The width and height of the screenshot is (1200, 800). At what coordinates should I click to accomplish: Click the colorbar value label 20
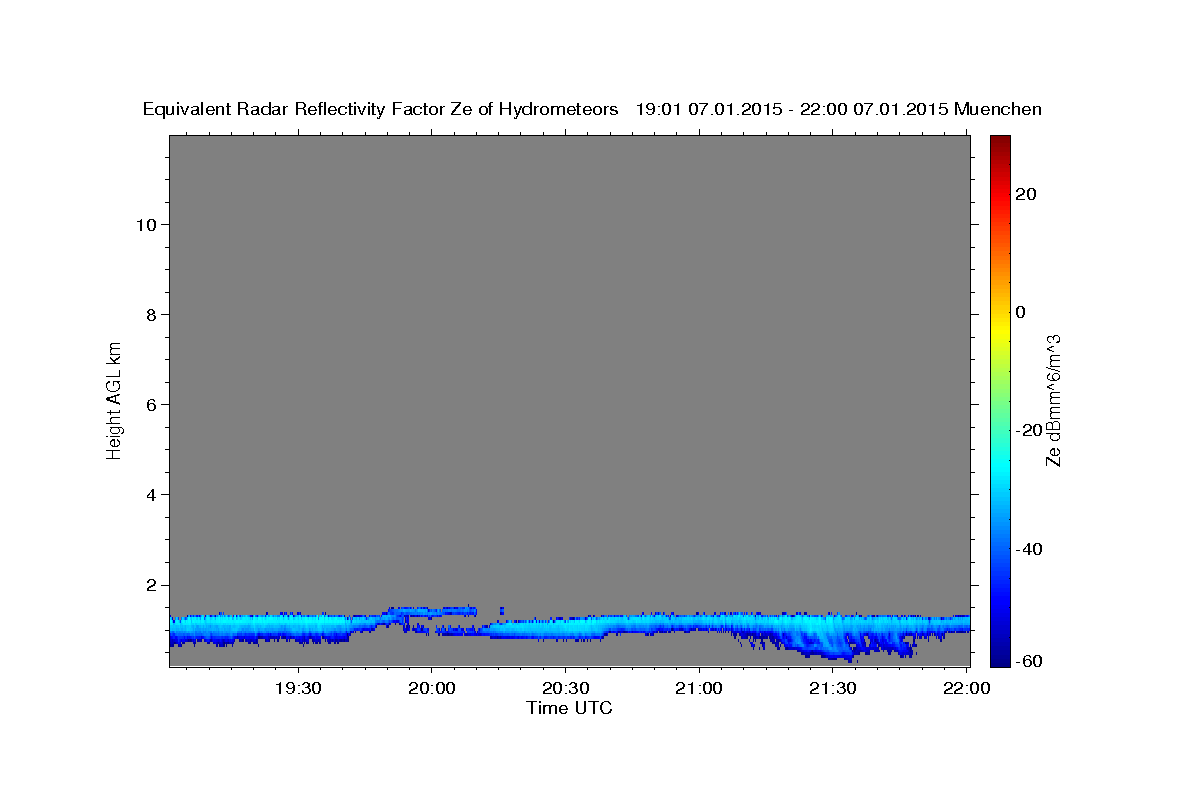click(x=1027, y=194)
